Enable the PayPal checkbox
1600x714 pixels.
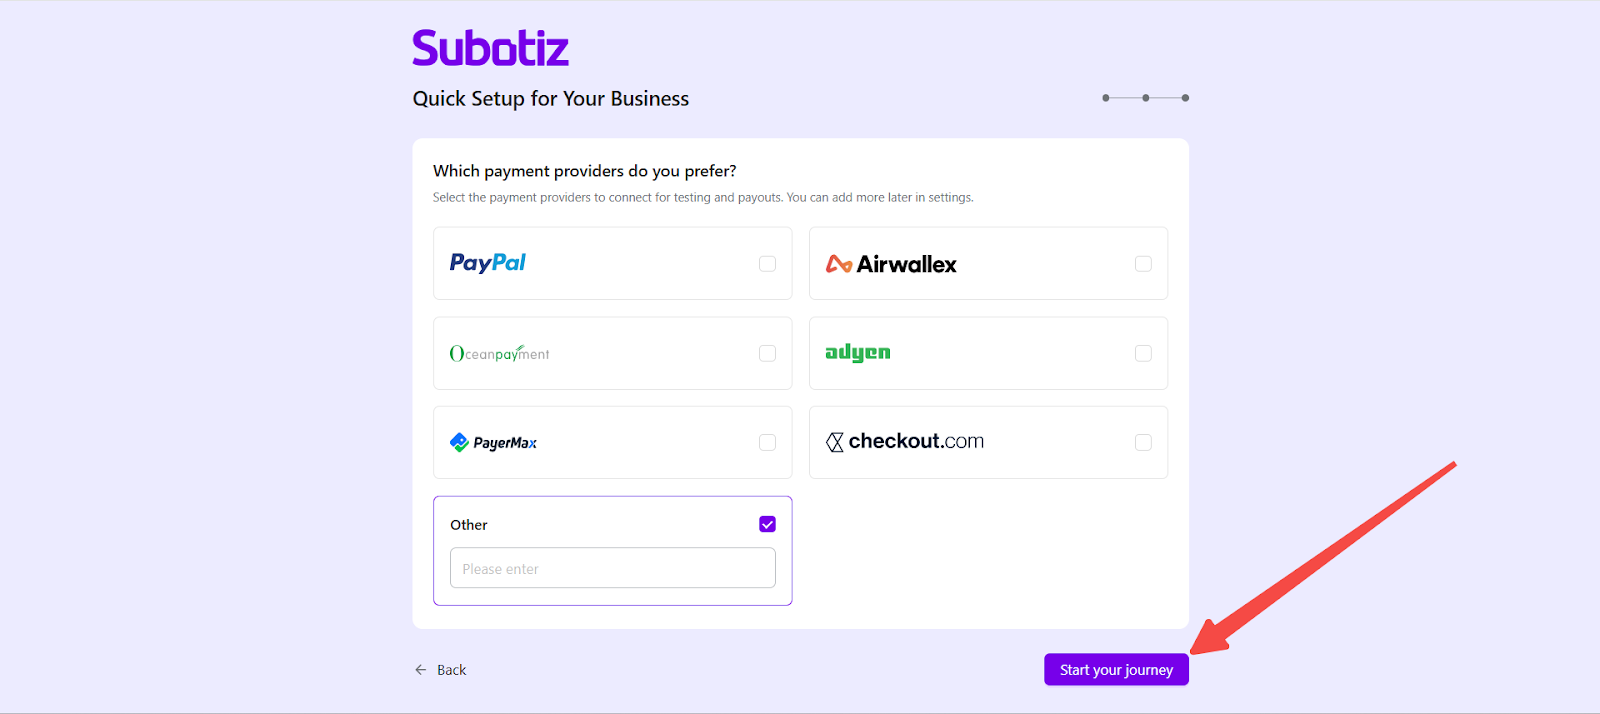(767, 264)
